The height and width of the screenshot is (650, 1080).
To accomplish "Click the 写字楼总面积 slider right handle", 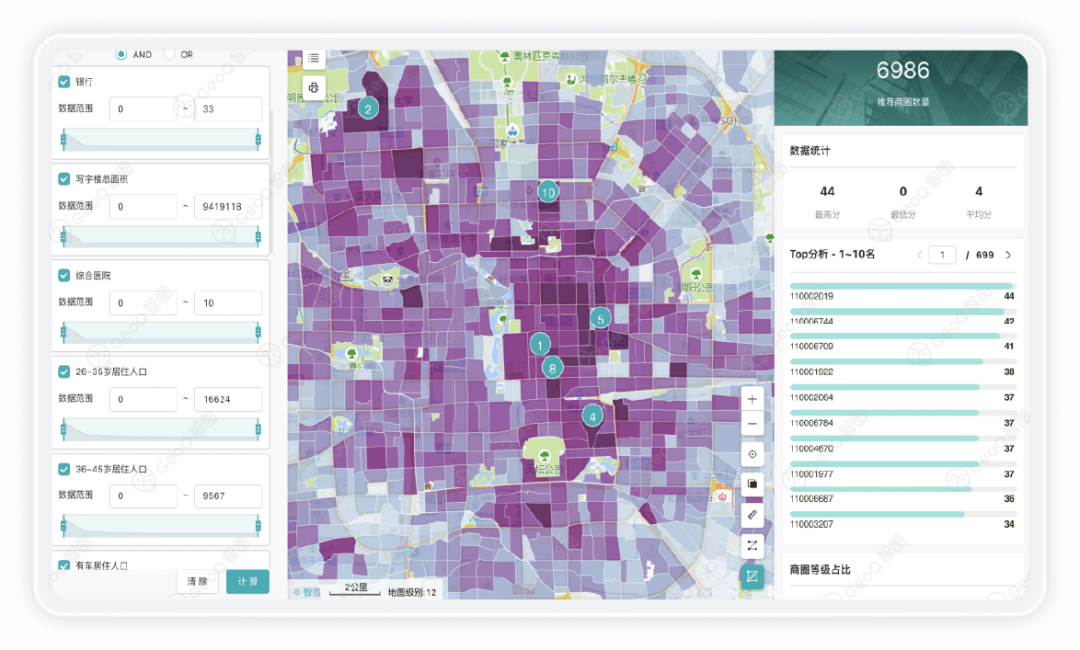I will (x=258, y=237).
